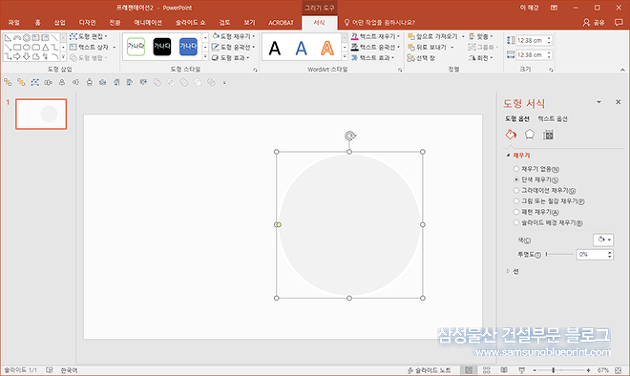Click the rotation handle above the circle
Image resolution: width=630 pixels, height=376 pixels.
point(350,136)
